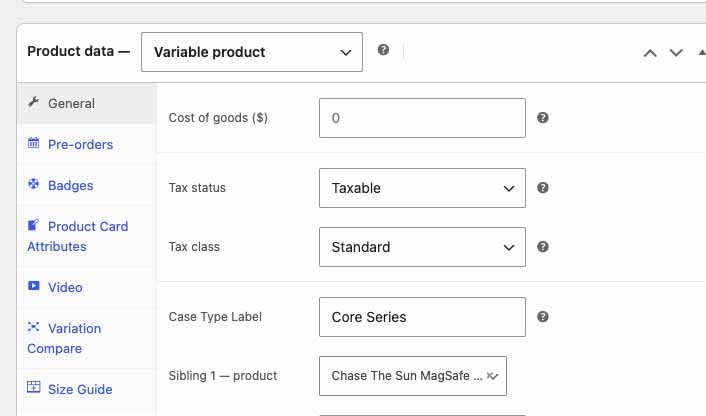This screenshot has height=416, width=706.
Task: Open the Variable product type dropdown
Action: pos(252,52)
